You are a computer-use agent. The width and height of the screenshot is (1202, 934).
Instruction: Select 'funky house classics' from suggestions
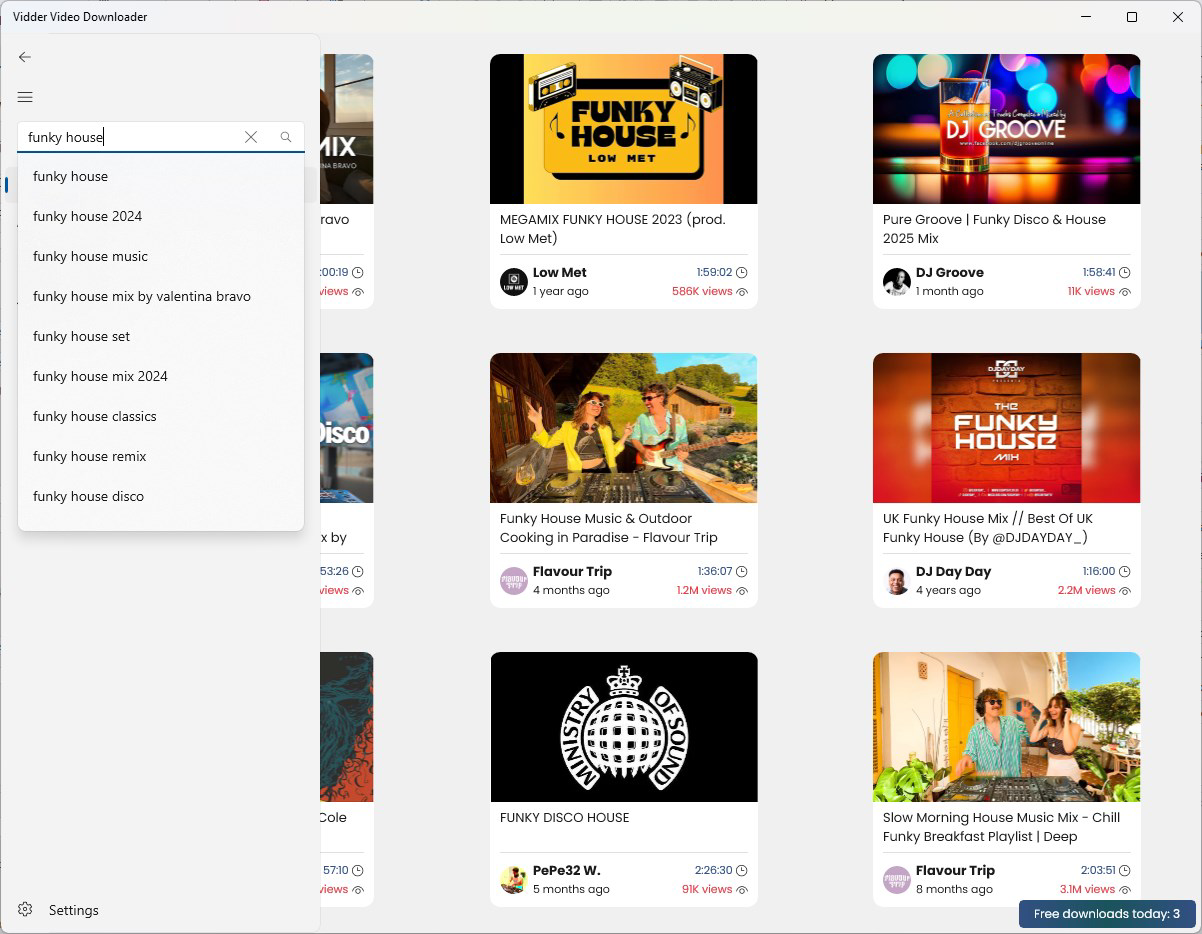point(94,416)
